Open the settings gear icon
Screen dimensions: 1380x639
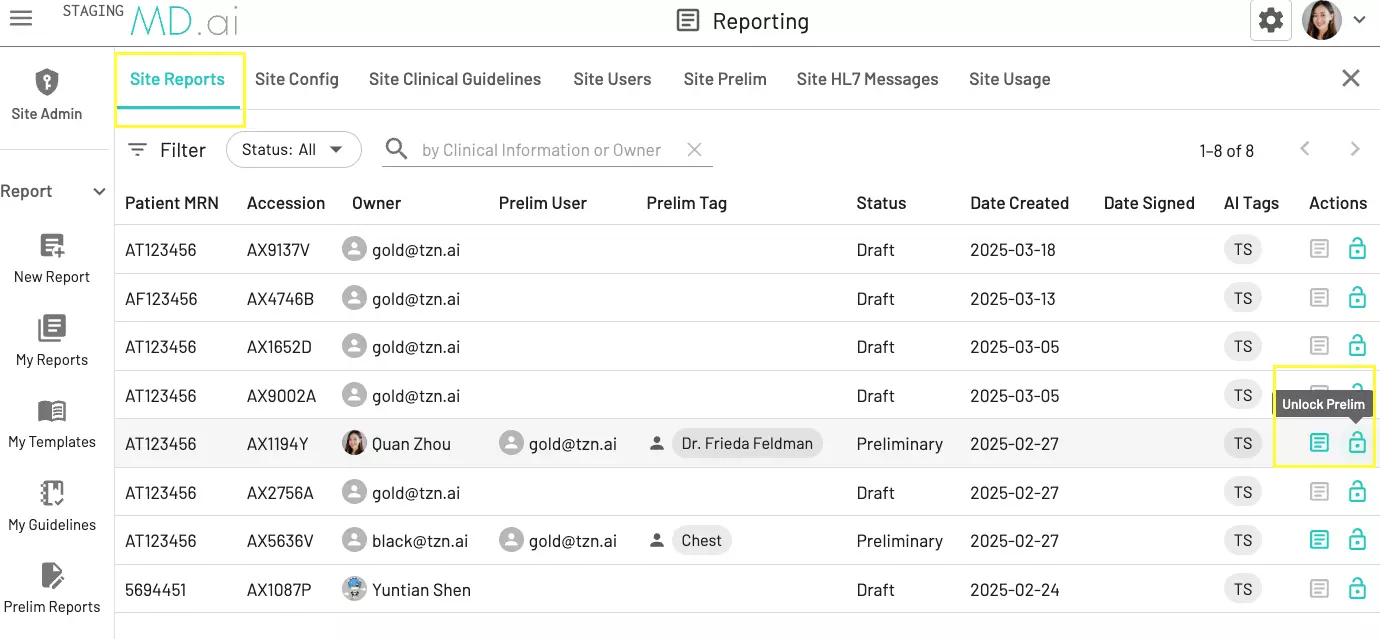1270,20
